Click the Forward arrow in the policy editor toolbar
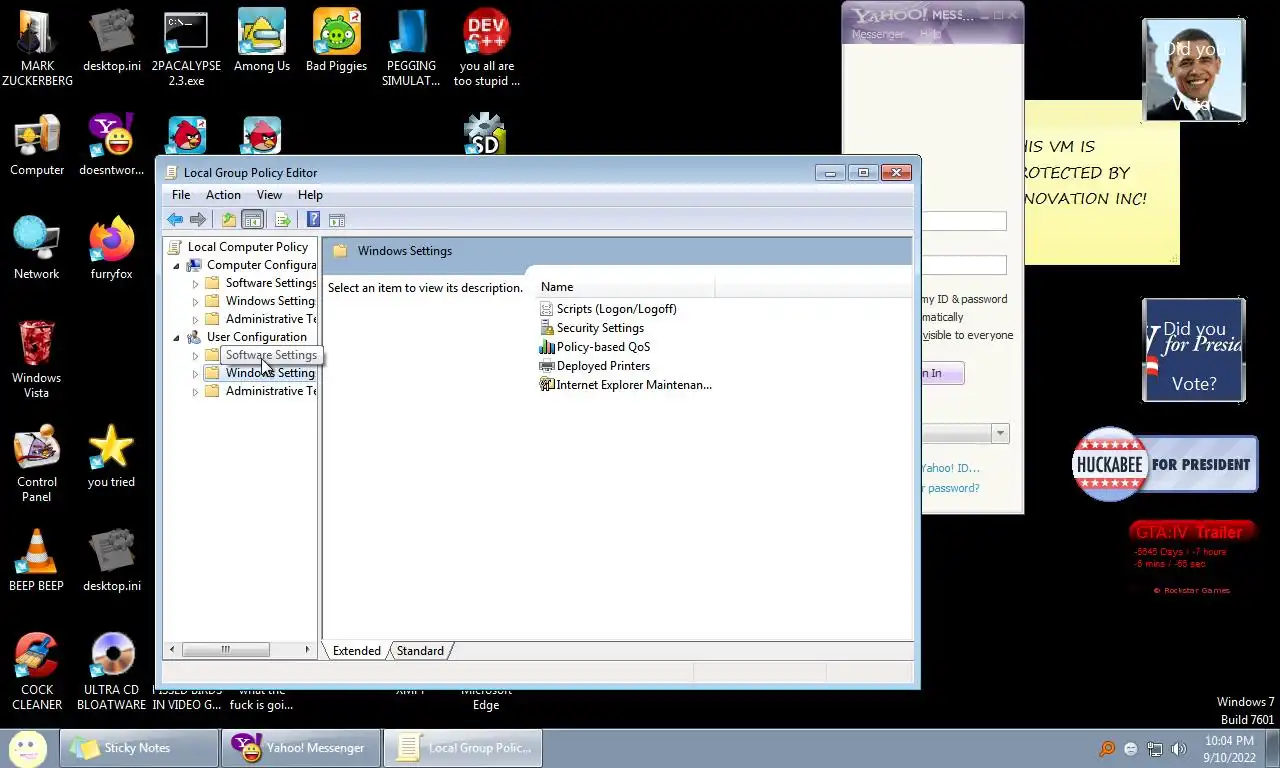The image size is (1280, 768). 198,220
